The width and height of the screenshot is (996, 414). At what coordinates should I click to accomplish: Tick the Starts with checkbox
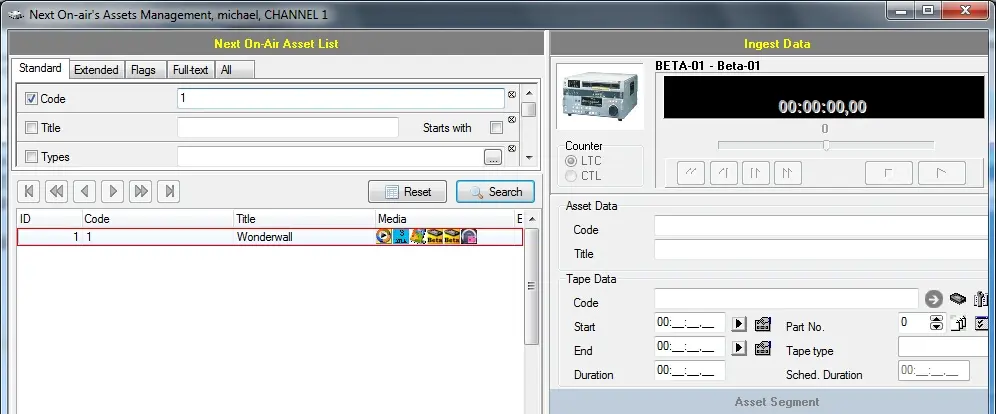pyautogui.click(x=495, y=128)
